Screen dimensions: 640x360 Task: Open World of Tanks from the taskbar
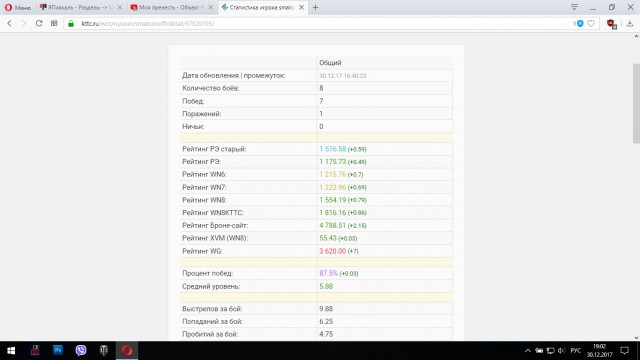[104, 351]
